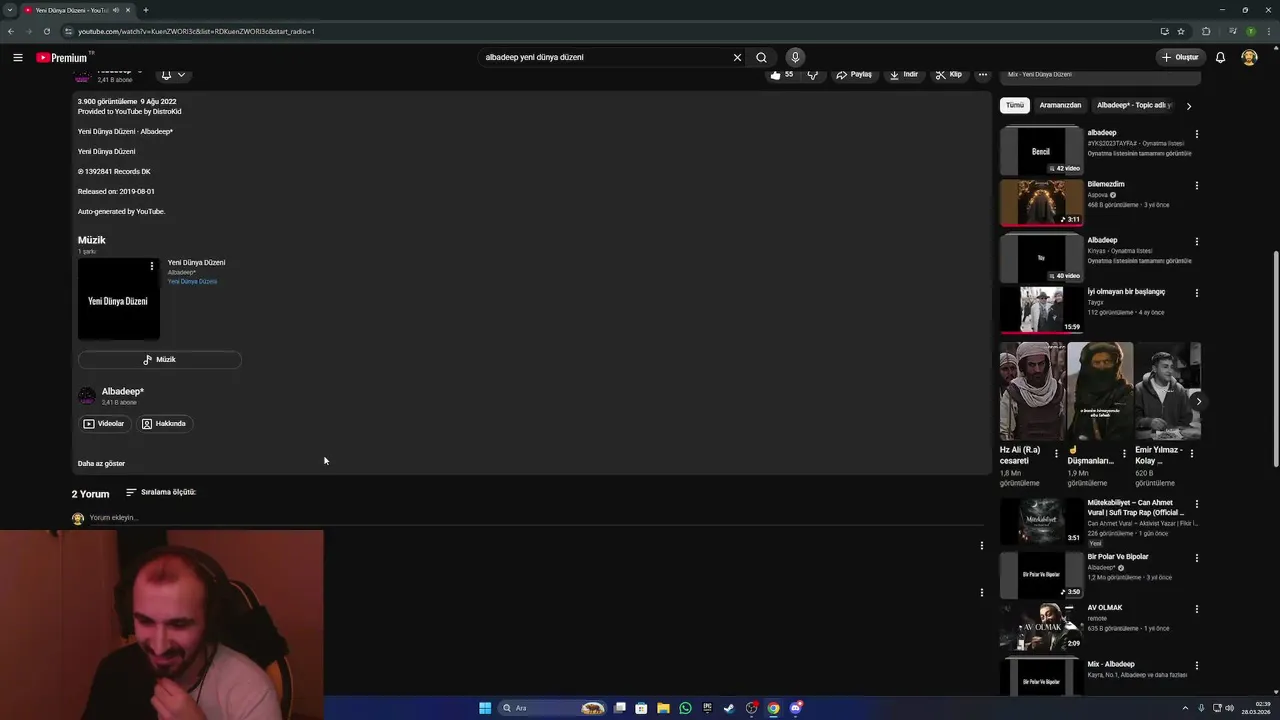1280x720 pixels.
Task: Advance the filter chips with the arrow
Action: click(1188, 105)
